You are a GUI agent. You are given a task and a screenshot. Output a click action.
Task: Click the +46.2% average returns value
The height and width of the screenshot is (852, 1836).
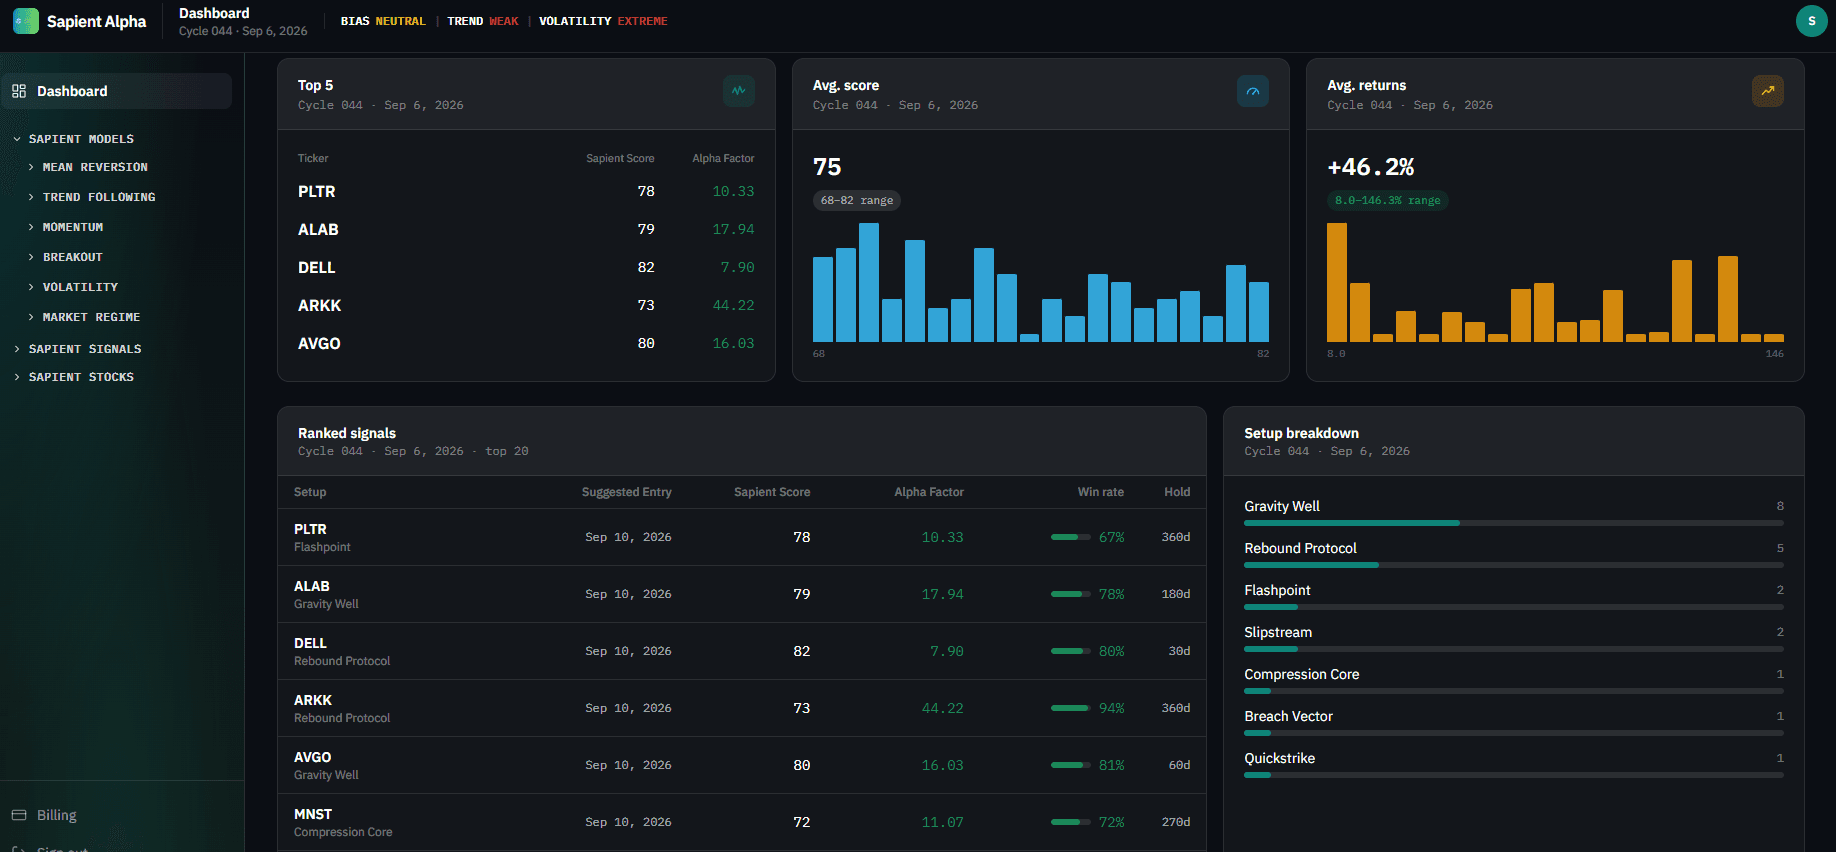point(1371,167)
